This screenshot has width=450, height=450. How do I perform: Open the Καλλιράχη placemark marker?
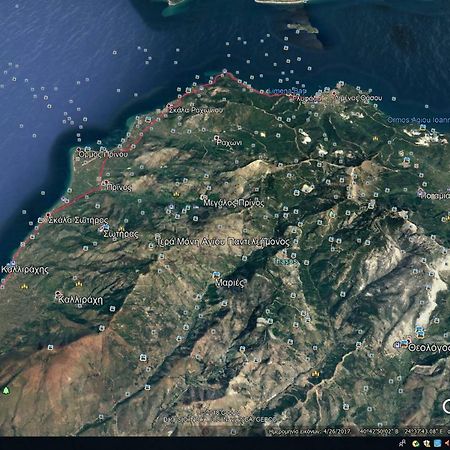tap(58, 294)
